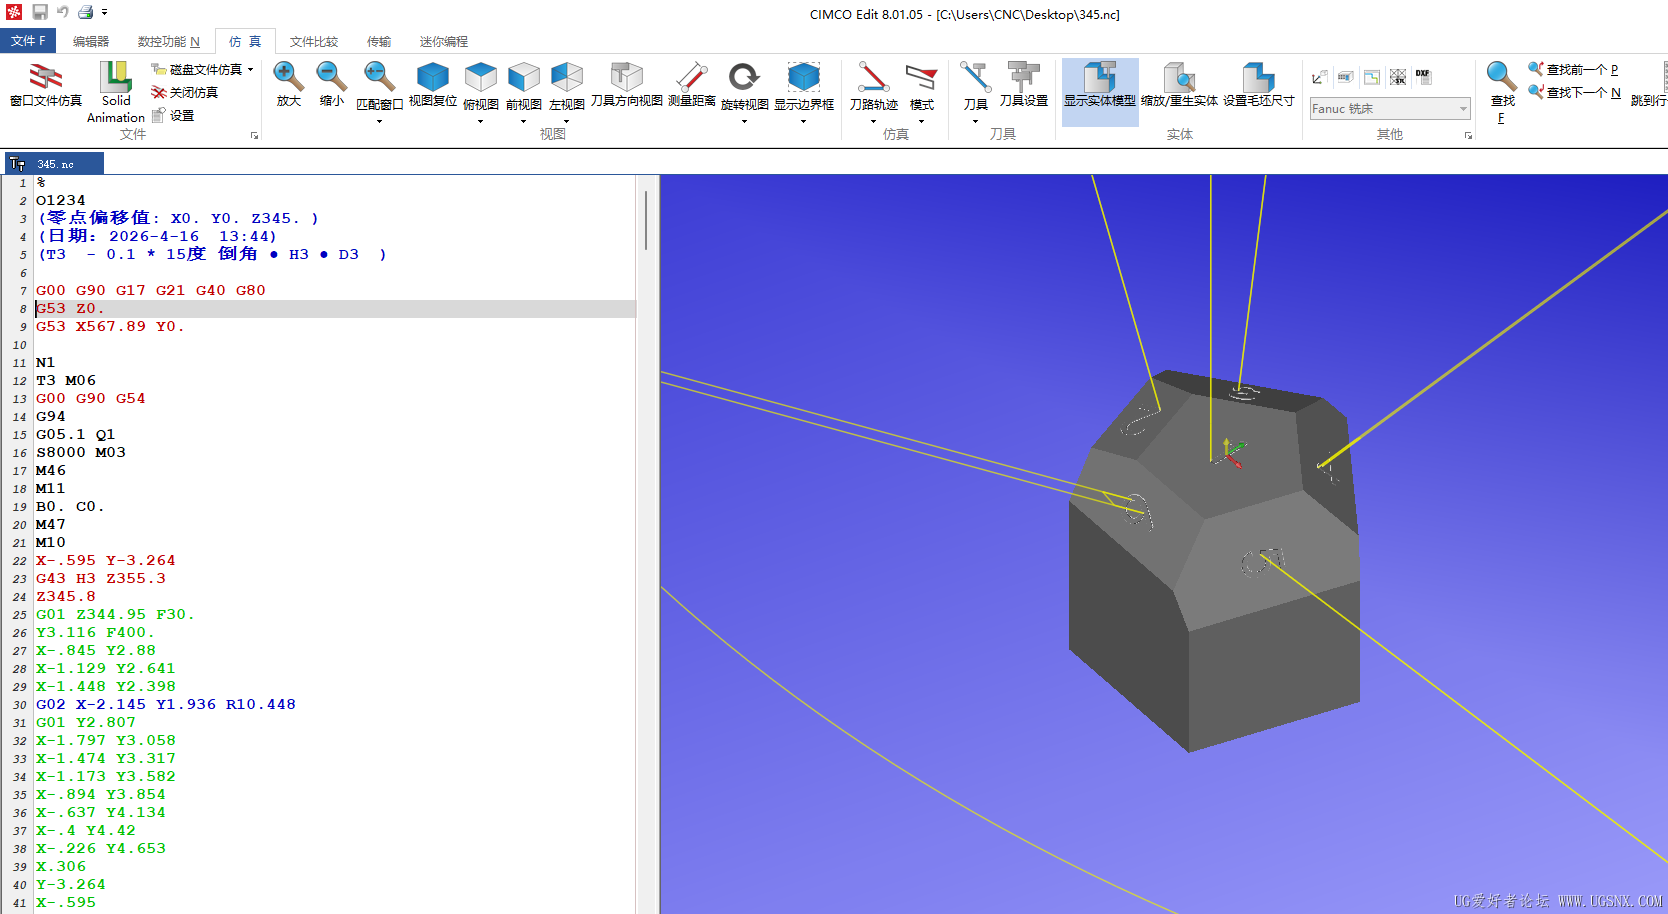
Task: Toggle 显示实体模型 solid model display
Action: point(1100,91)
